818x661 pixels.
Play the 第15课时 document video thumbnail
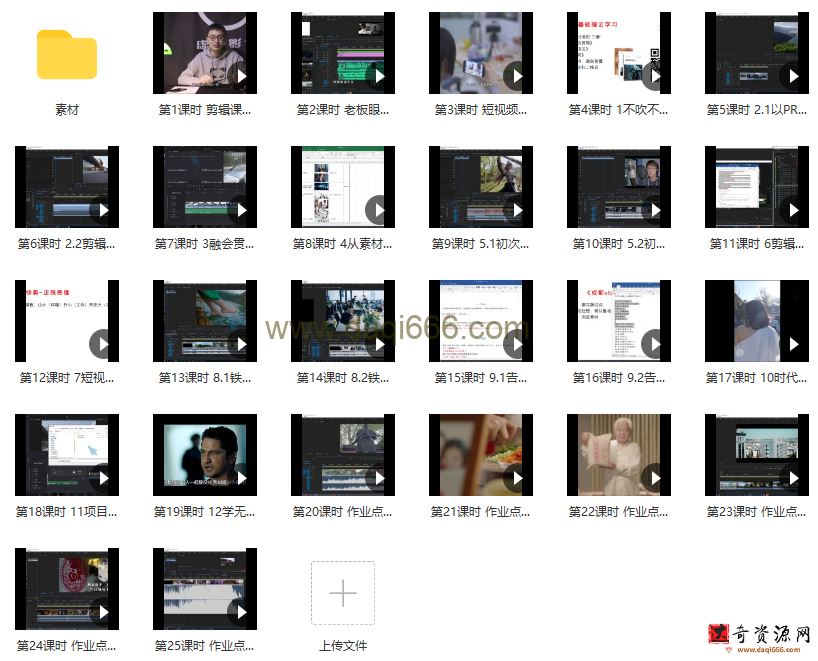481,321
